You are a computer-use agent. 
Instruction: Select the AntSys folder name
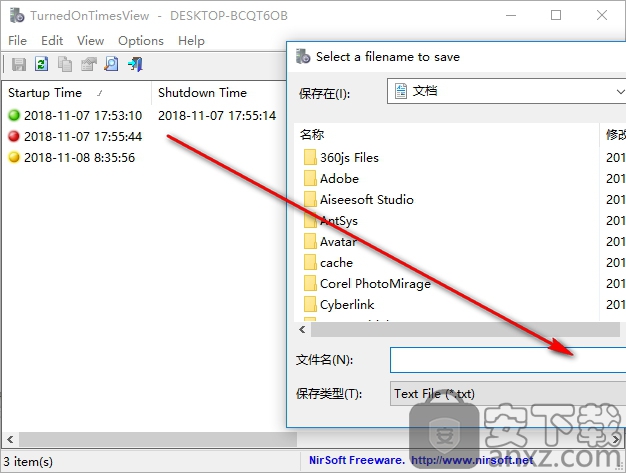[339, 221]
